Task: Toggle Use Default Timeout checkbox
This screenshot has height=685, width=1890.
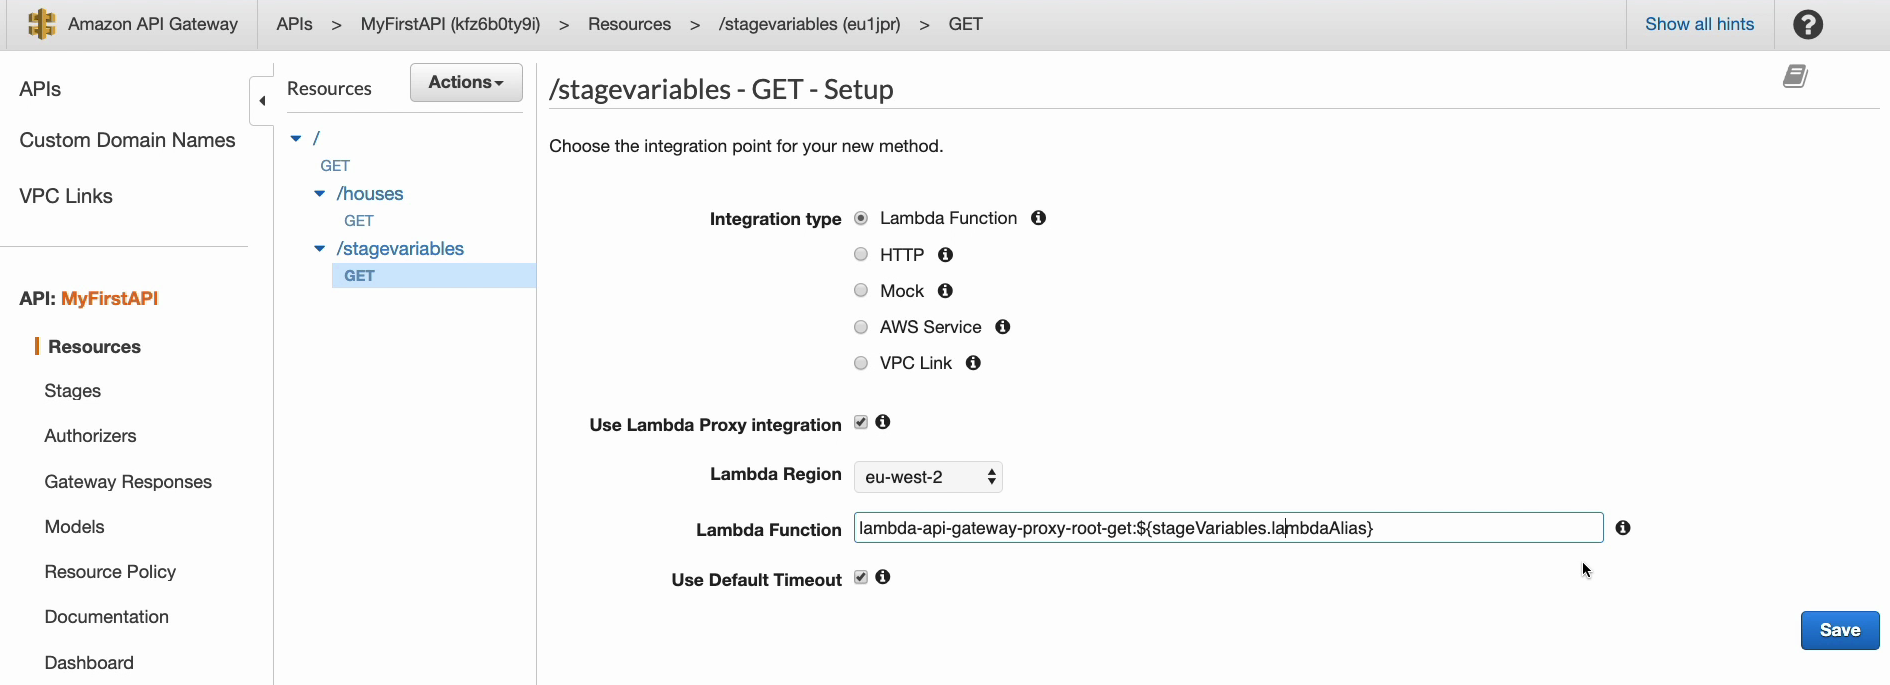Action: pyautogui.click(x=861, y=578)
